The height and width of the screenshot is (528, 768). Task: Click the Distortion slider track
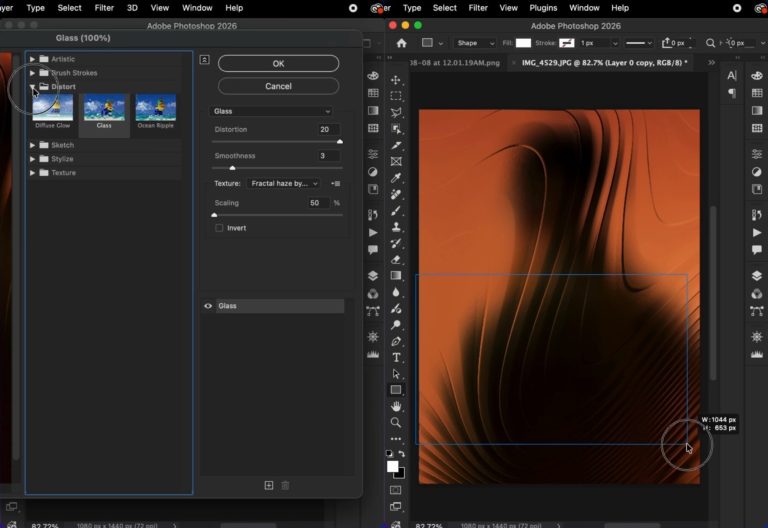point(277,142)
